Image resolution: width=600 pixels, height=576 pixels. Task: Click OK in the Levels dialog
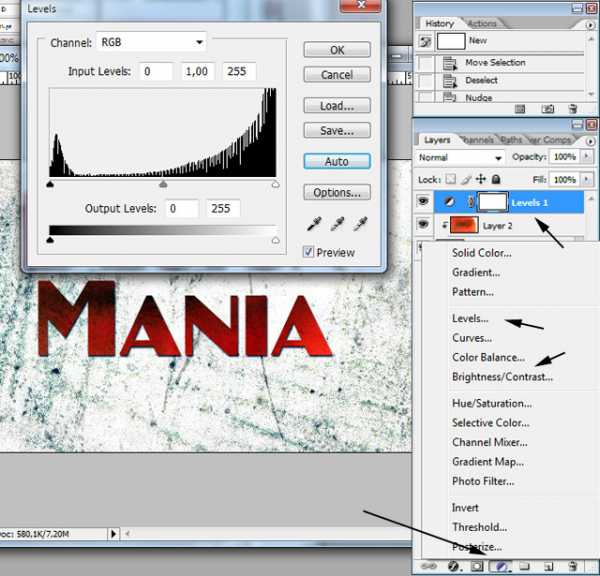(337, 50)
